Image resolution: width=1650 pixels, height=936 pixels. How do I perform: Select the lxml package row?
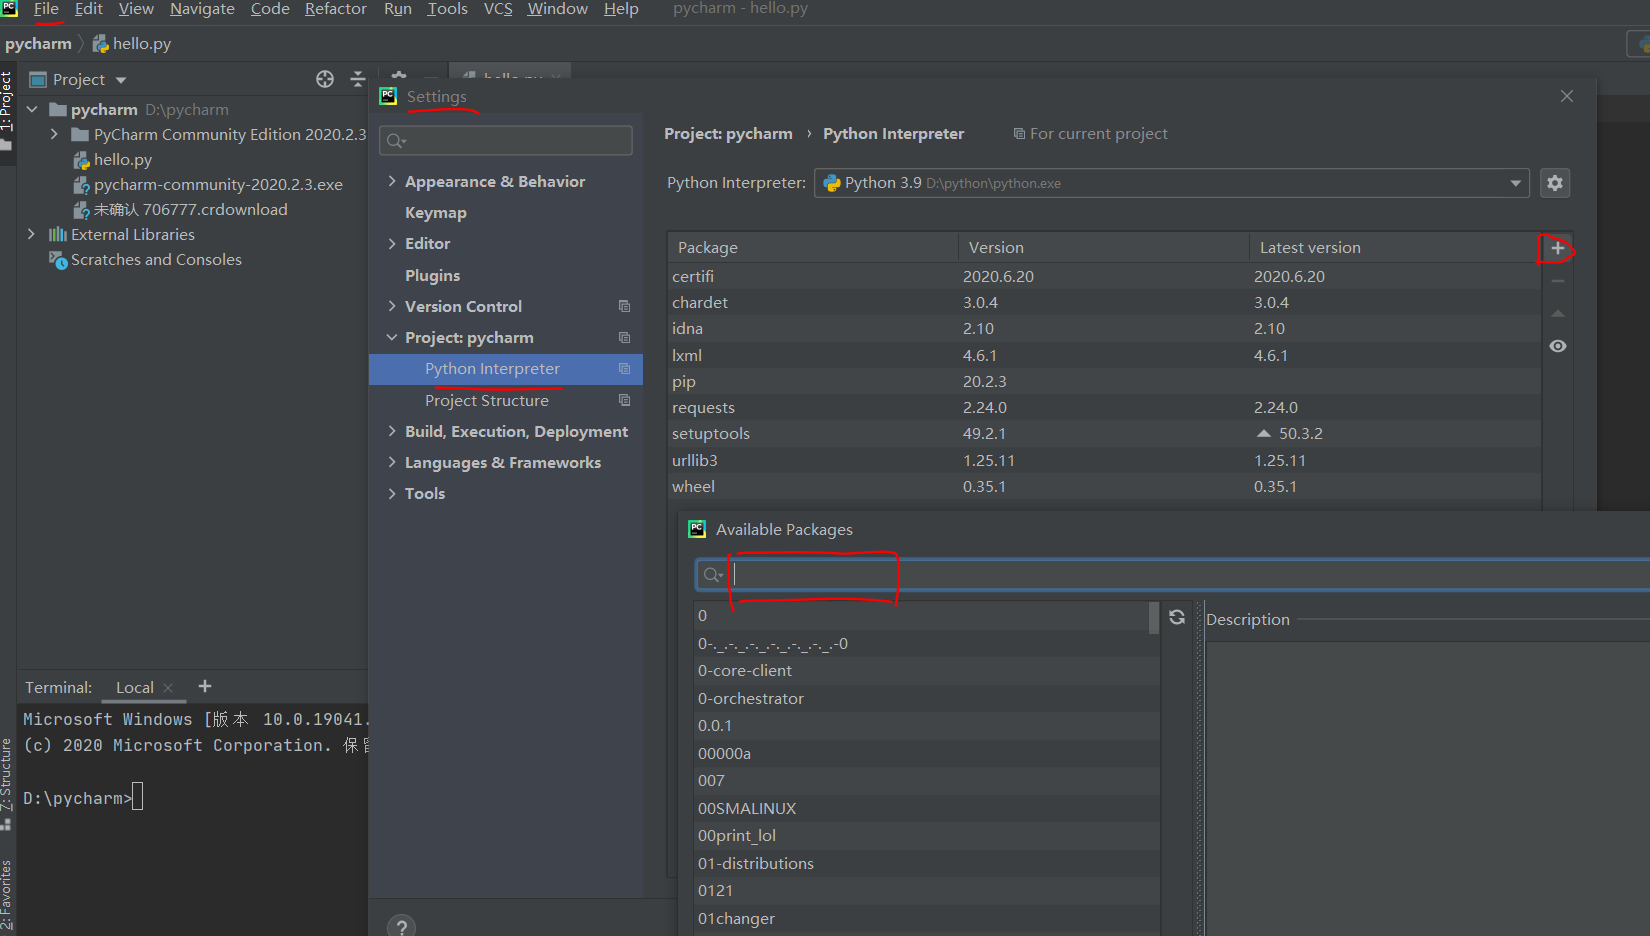pos(1105,355)
